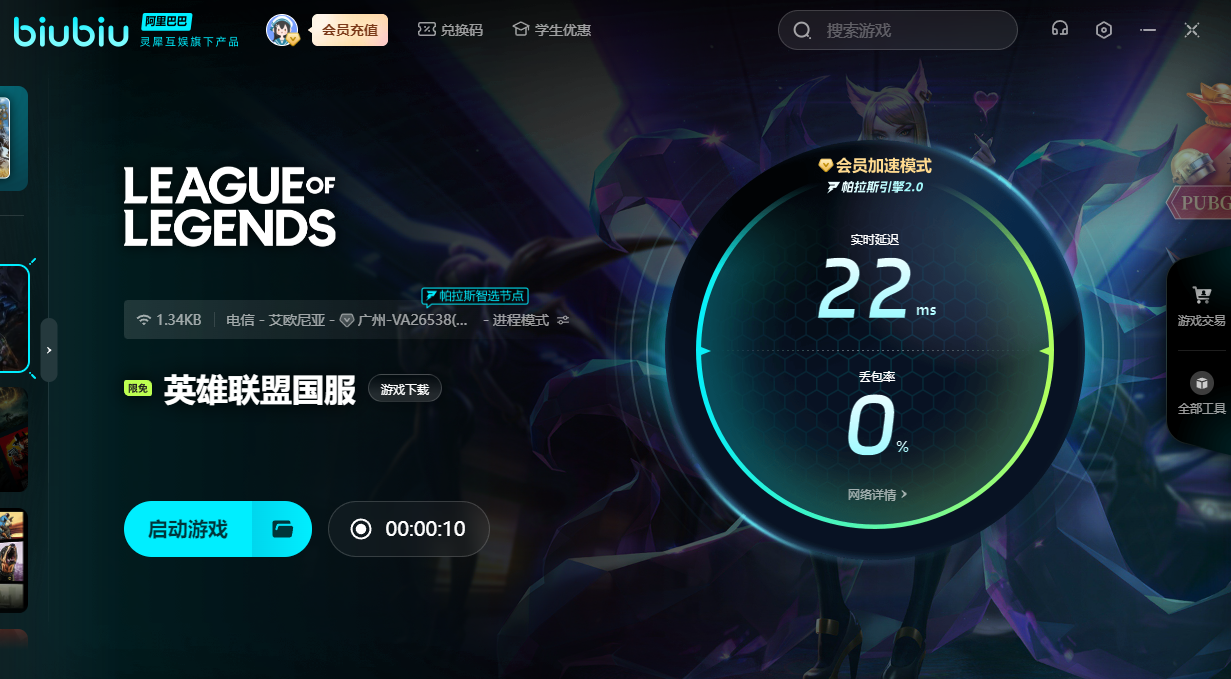Click the 广州-VA26538 node name
Image resolution: width=1231 pixels, height=679 pixels.
click(413, 320)
